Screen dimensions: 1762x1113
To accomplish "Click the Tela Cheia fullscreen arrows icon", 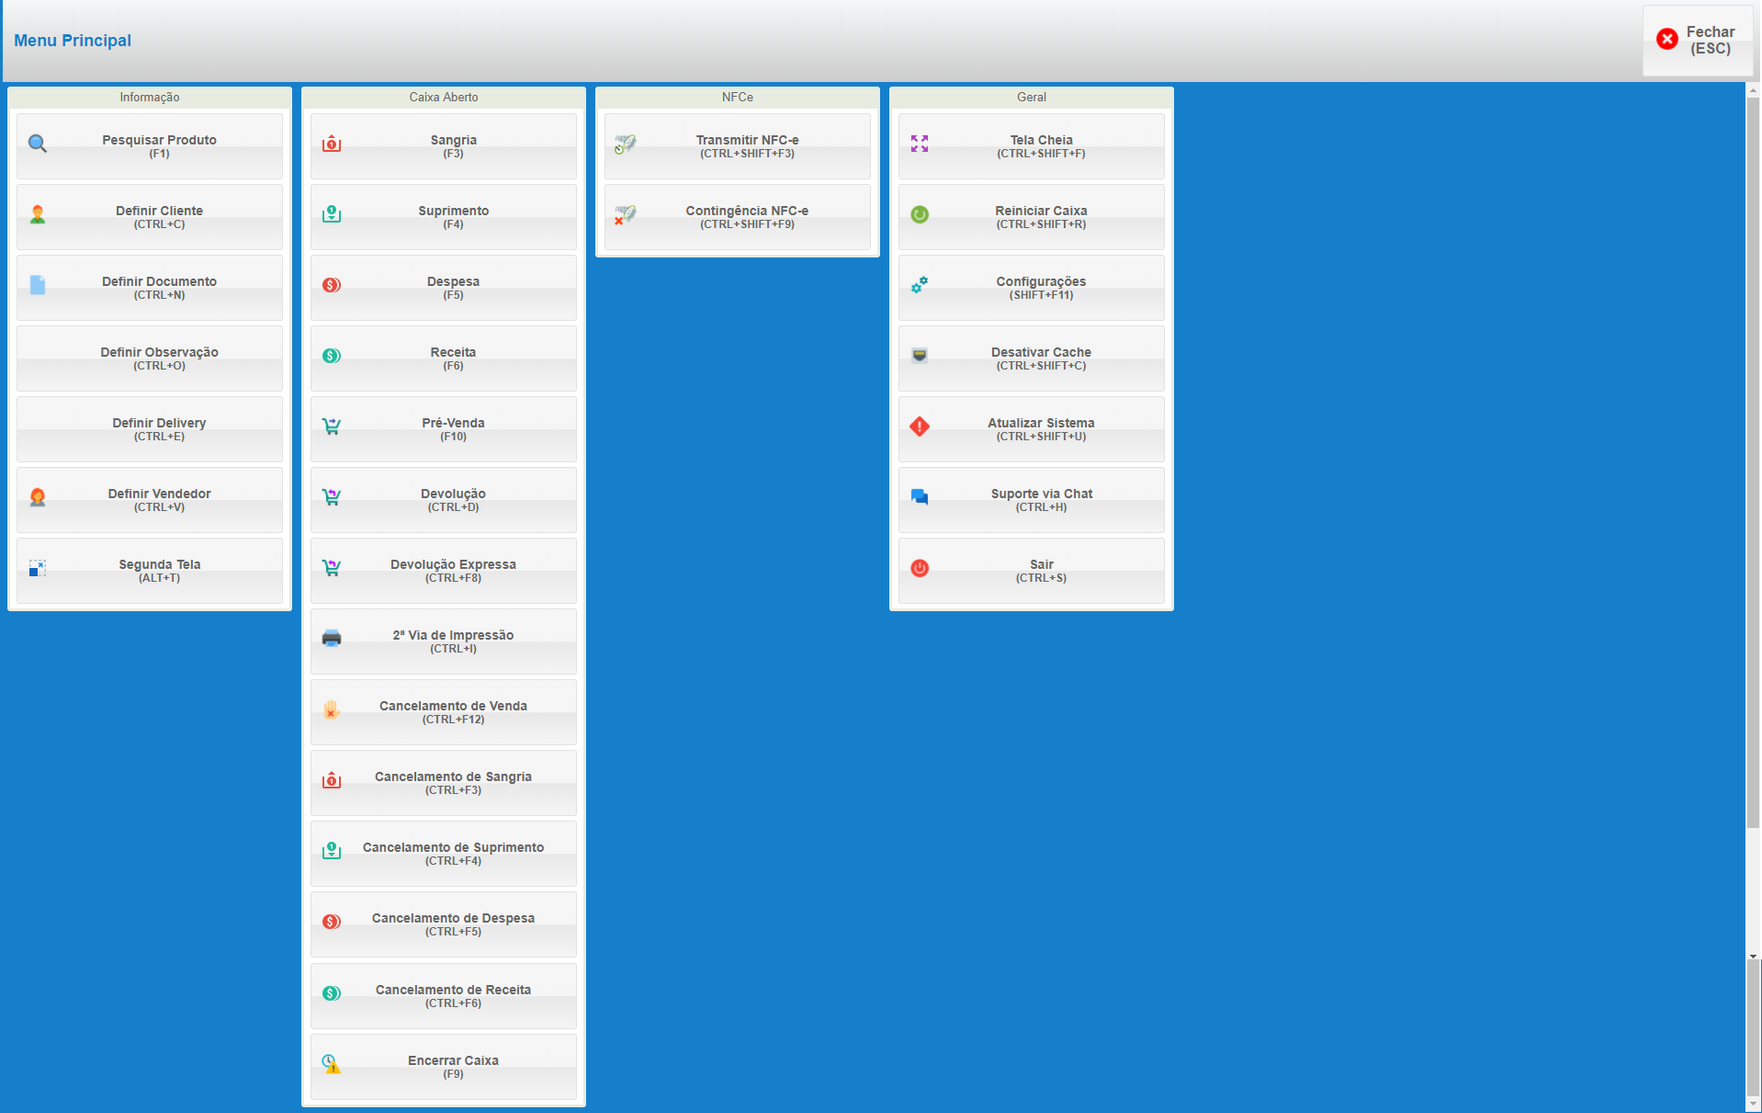I will point(919,144).
